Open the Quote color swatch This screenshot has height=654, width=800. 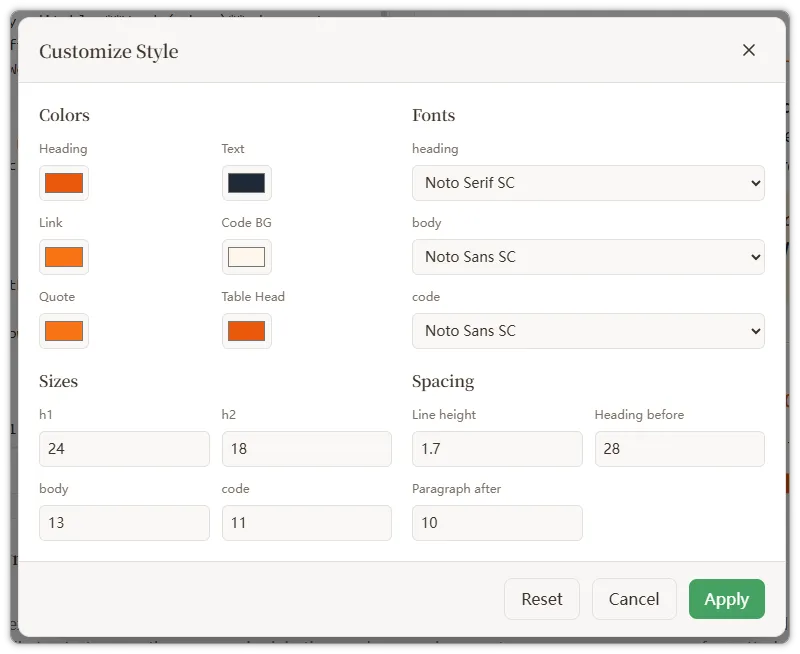tap(64, 331)
